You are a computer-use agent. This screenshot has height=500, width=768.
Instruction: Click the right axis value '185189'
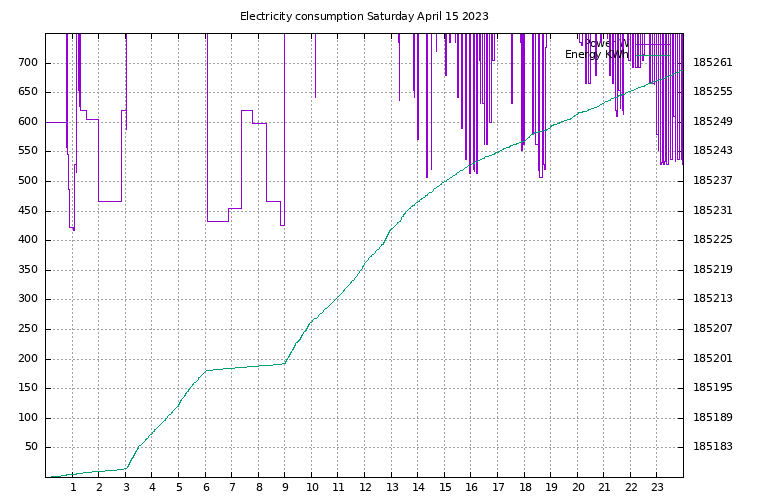click(713, 417)
